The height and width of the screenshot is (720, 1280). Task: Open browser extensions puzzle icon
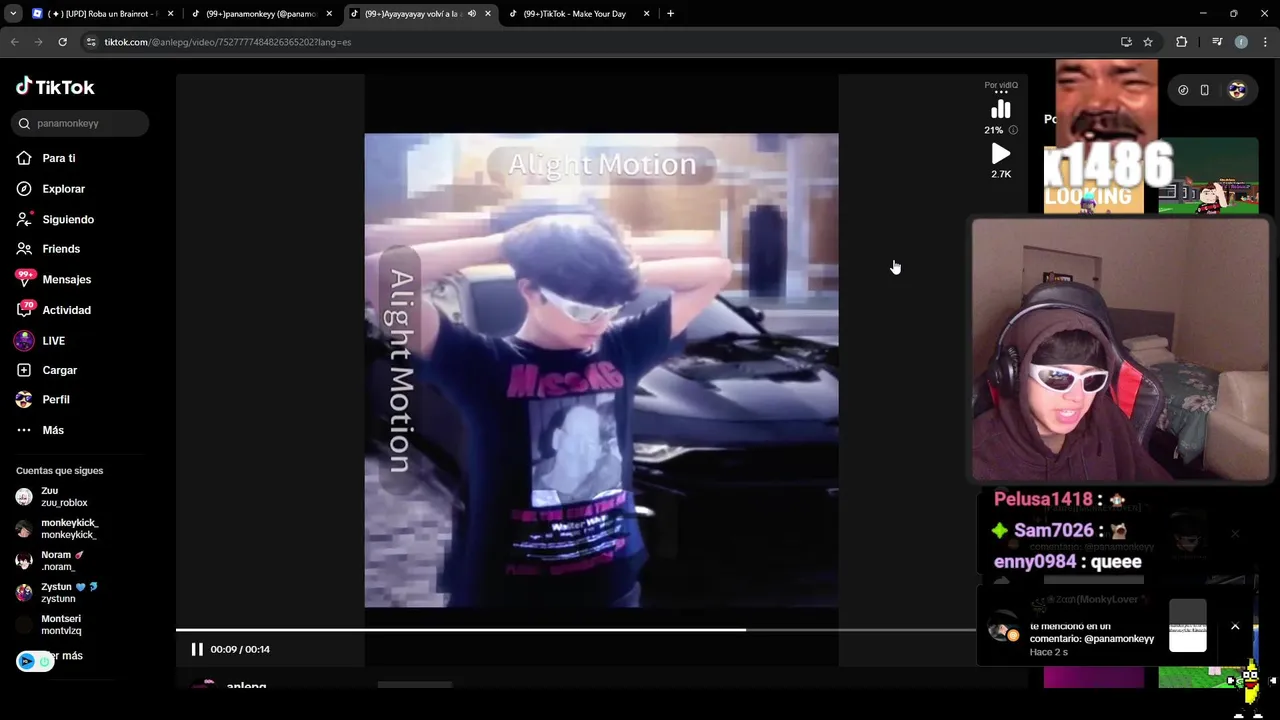tap(1182, 42)
